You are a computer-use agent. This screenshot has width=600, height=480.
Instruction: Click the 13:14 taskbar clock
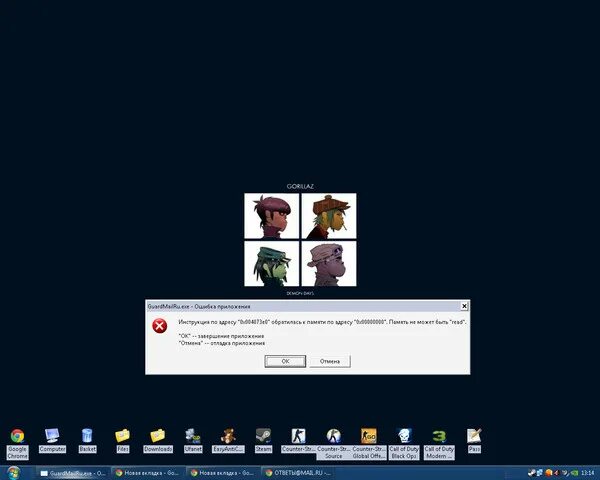[x=587, y=473]
